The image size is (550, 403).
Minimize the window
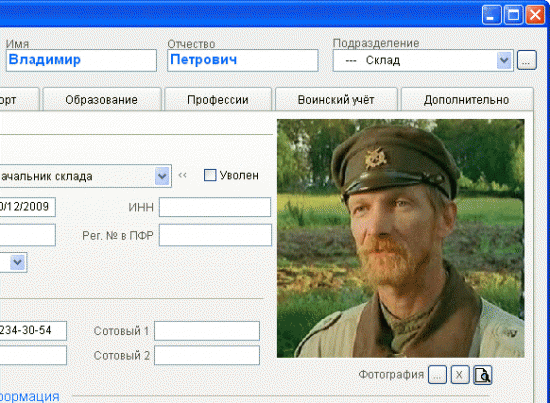491,15
